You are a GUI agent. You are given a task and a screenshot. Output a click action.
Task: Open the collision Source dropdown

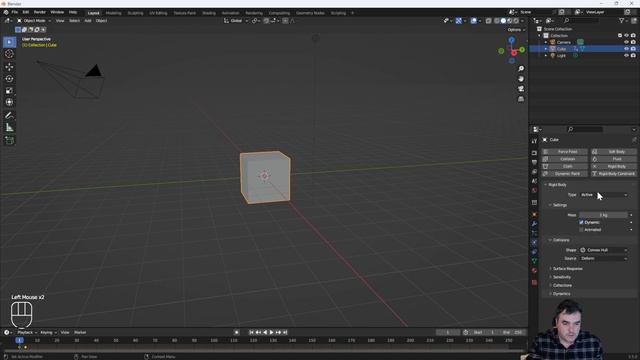(x=604, y=258)
